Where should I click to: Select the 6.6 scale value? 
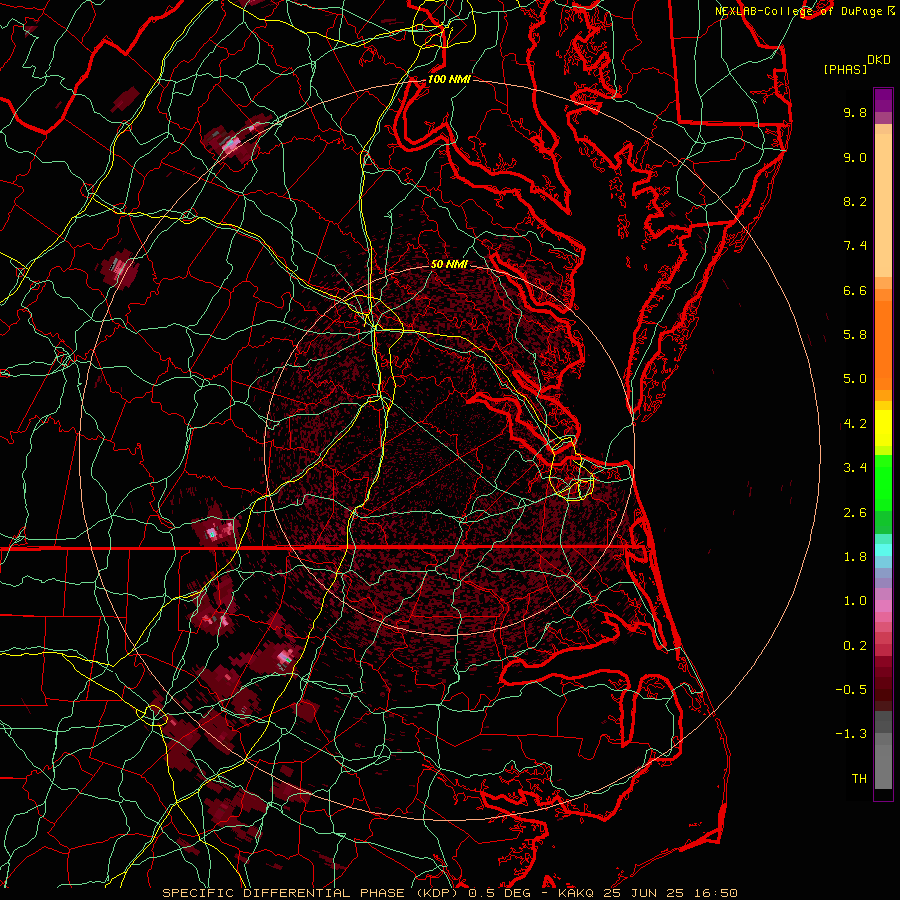click(855, 290)
